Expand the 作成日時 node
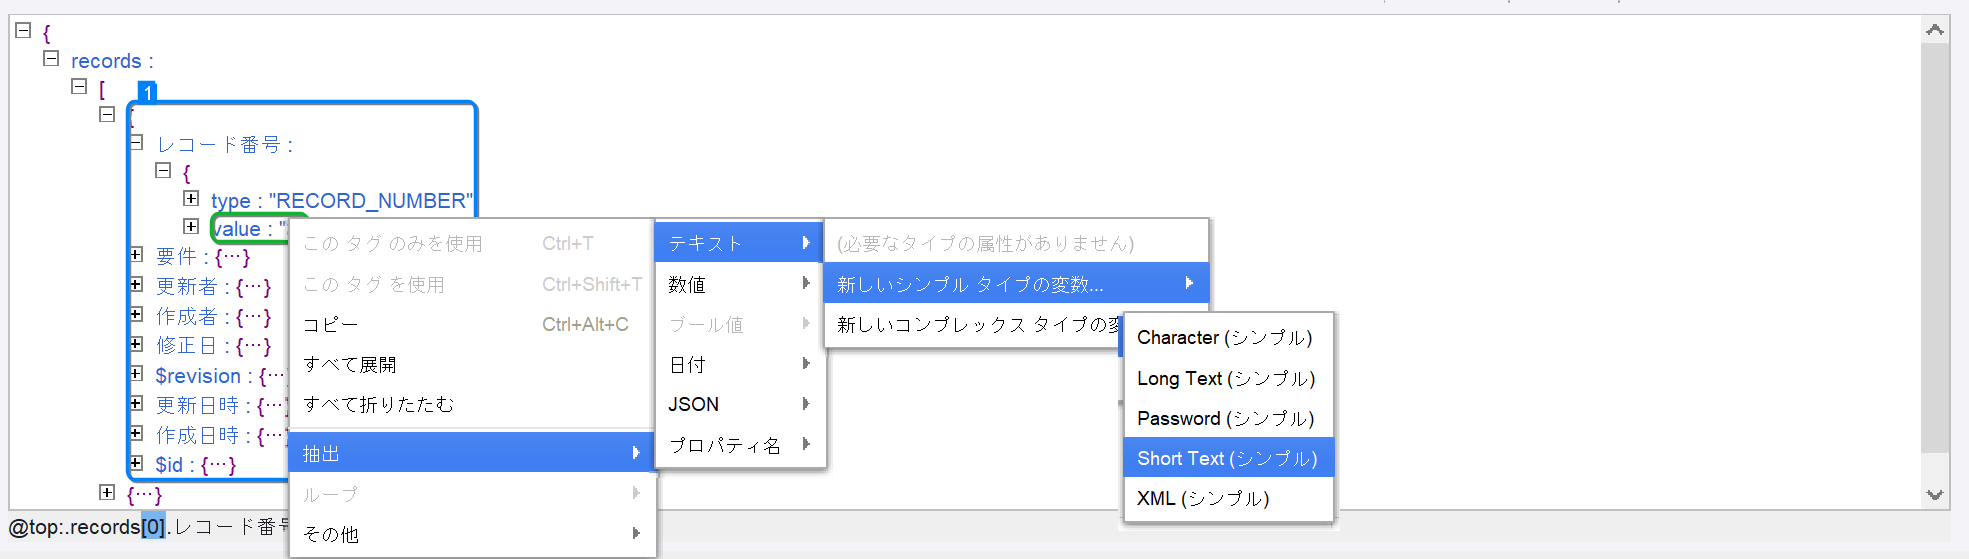This screenshot has height=559, width=1969. (x=137, y=433)
